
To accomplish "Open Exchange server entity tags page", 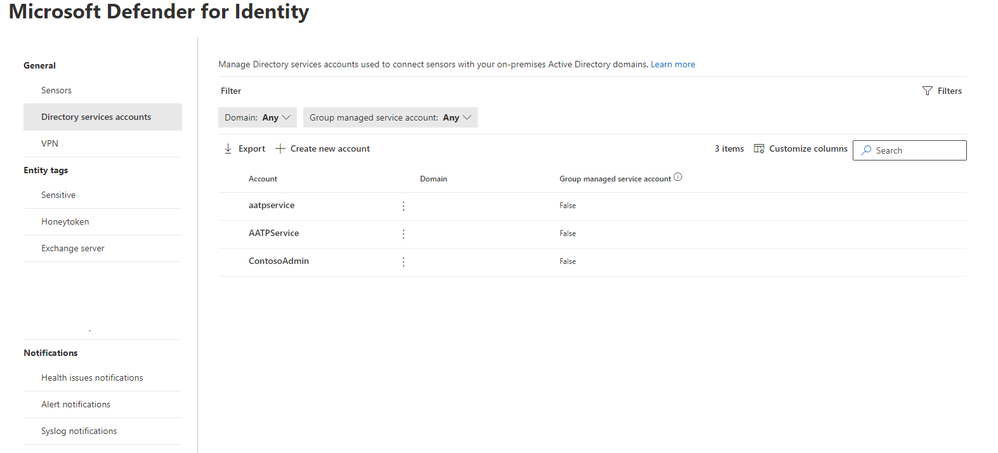I will click(x=73, y=249).
